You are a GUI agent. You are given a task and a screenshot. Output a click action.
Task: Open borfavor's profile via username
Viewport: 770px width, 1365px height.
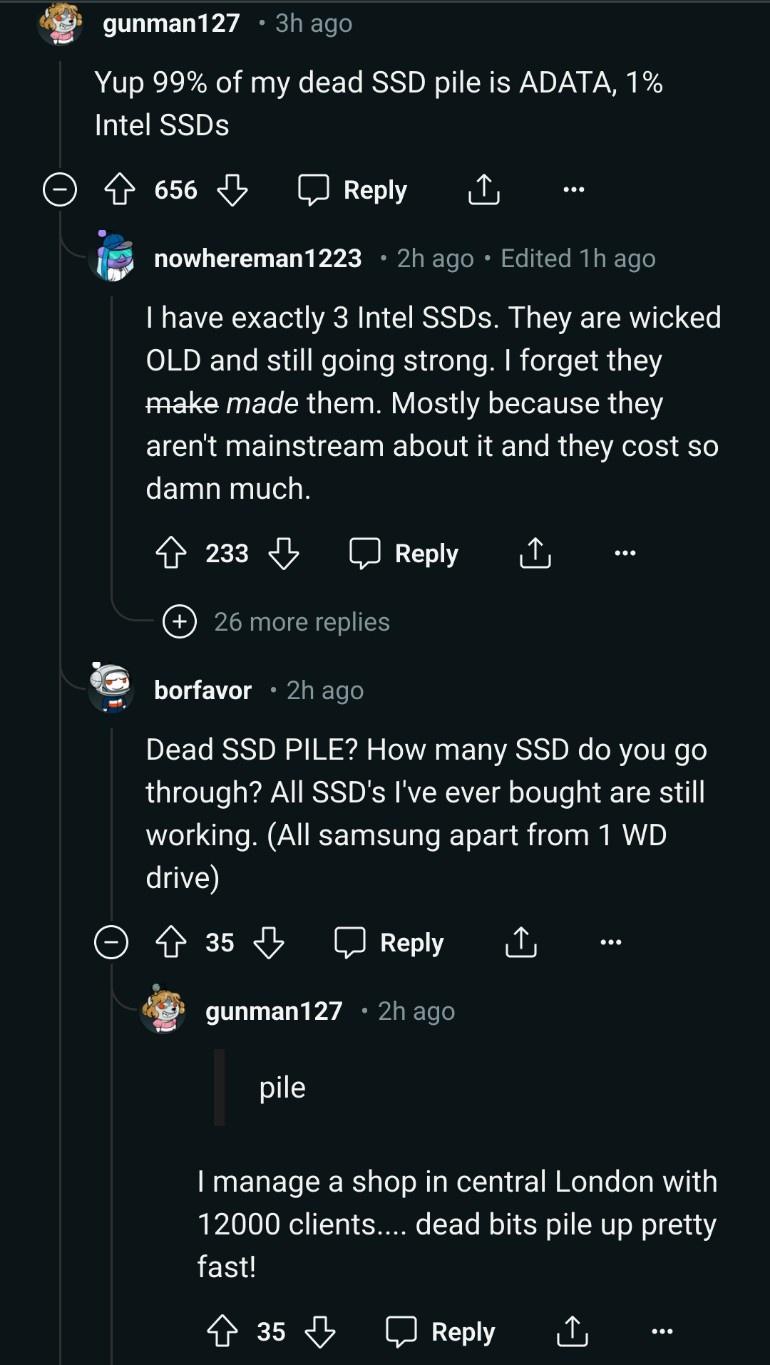tap(203, 690)
